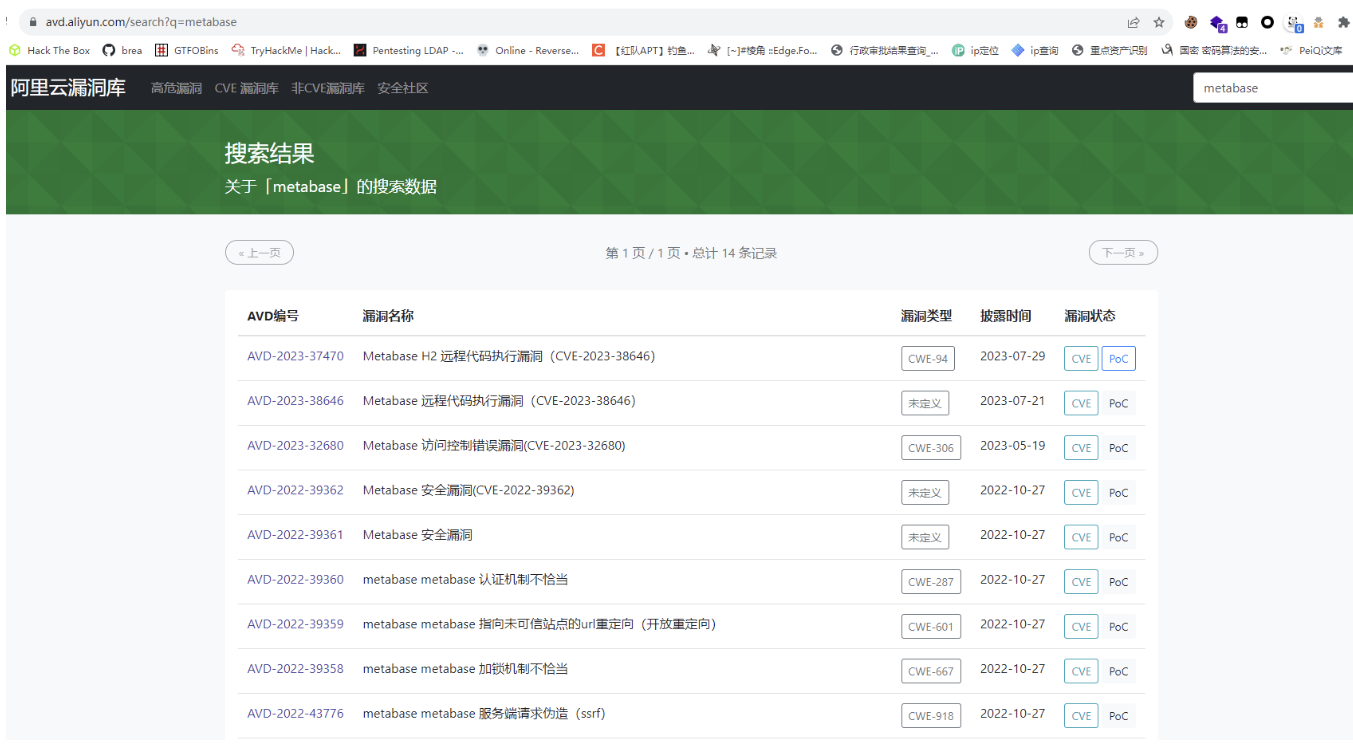Image resolution: width=1353 pixels, height=753 pixels.
Task: Click the 披露时间 column header
Action: [x=1005, y=316]
